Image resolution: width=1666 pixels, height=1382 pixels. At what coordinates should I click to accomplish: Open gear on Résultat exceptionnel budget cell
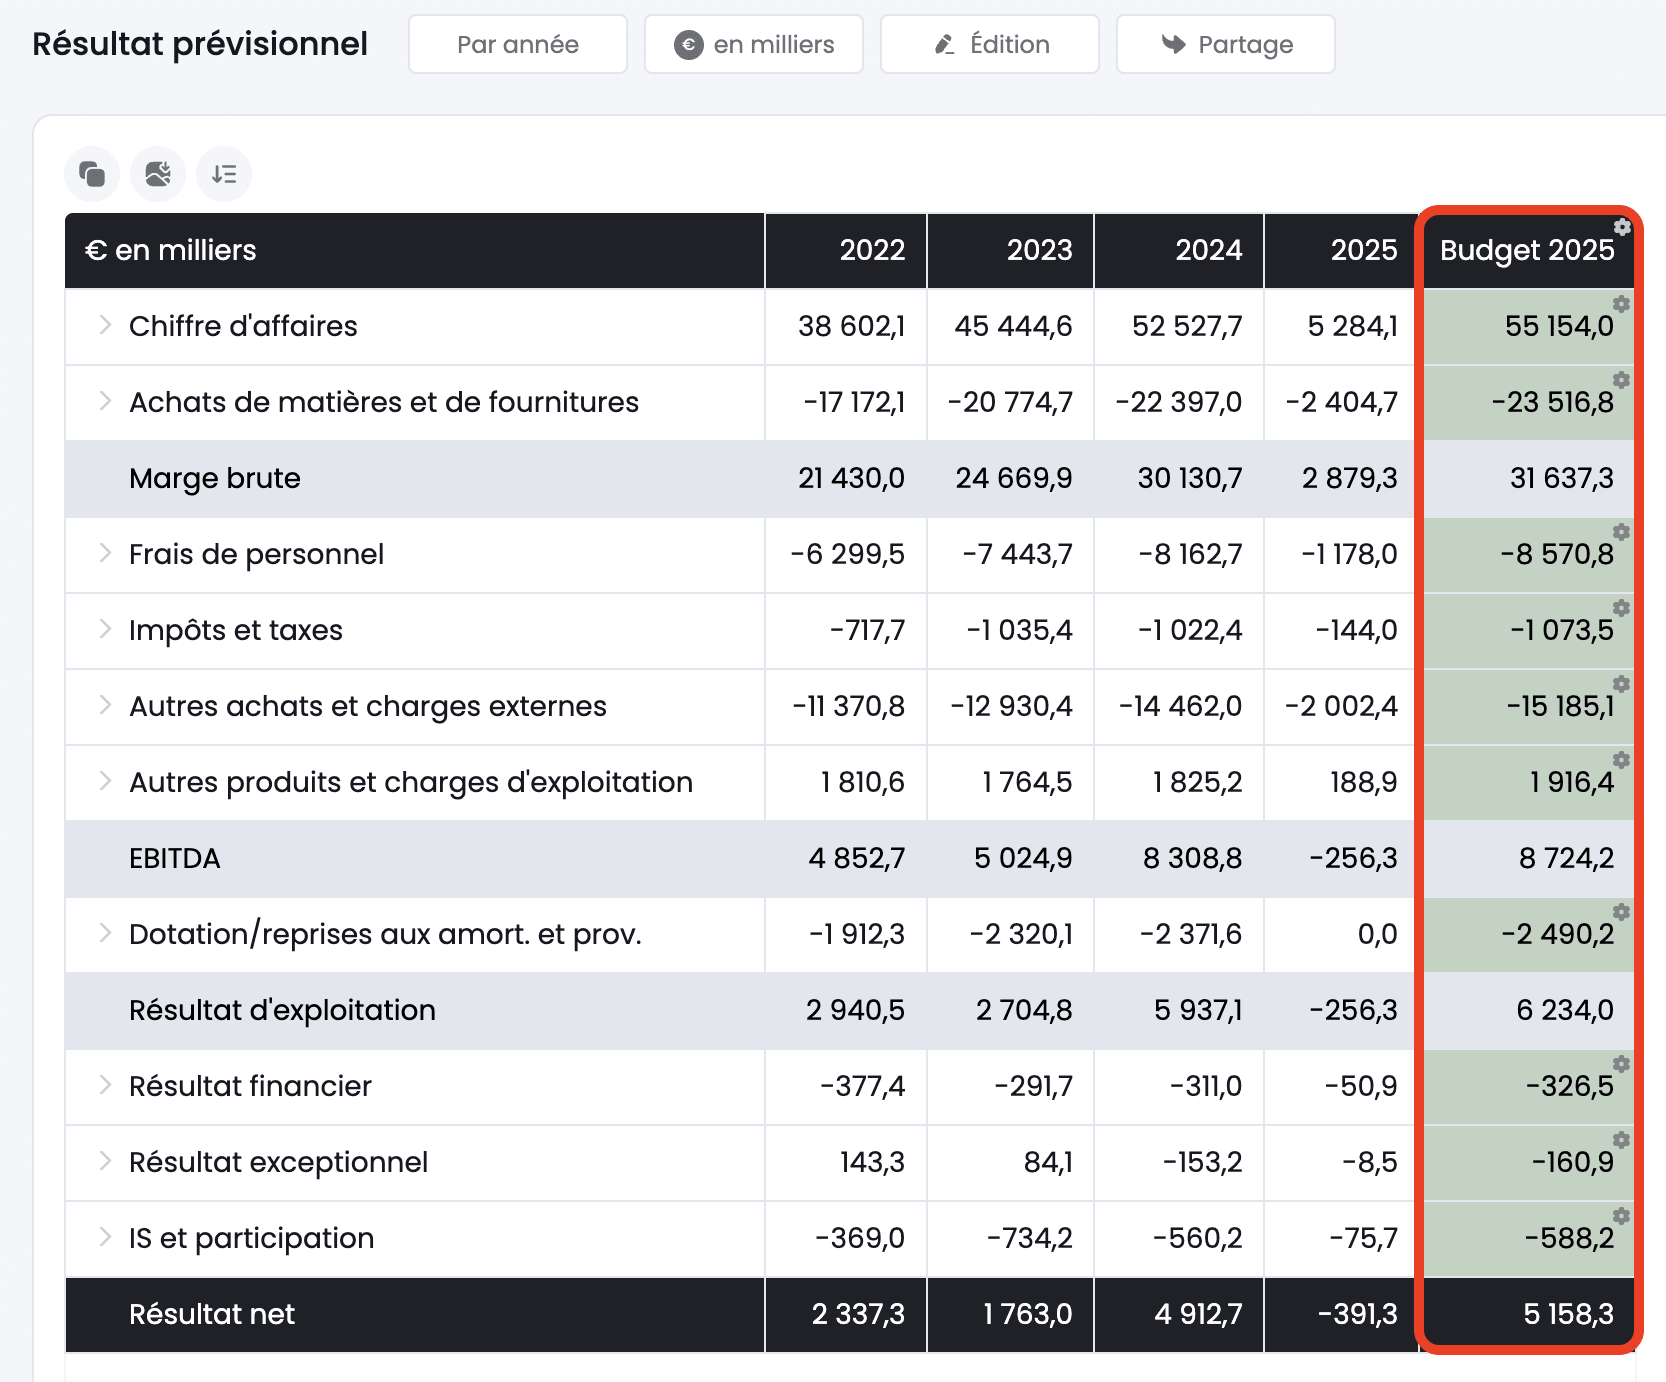click(1622, 1140)
